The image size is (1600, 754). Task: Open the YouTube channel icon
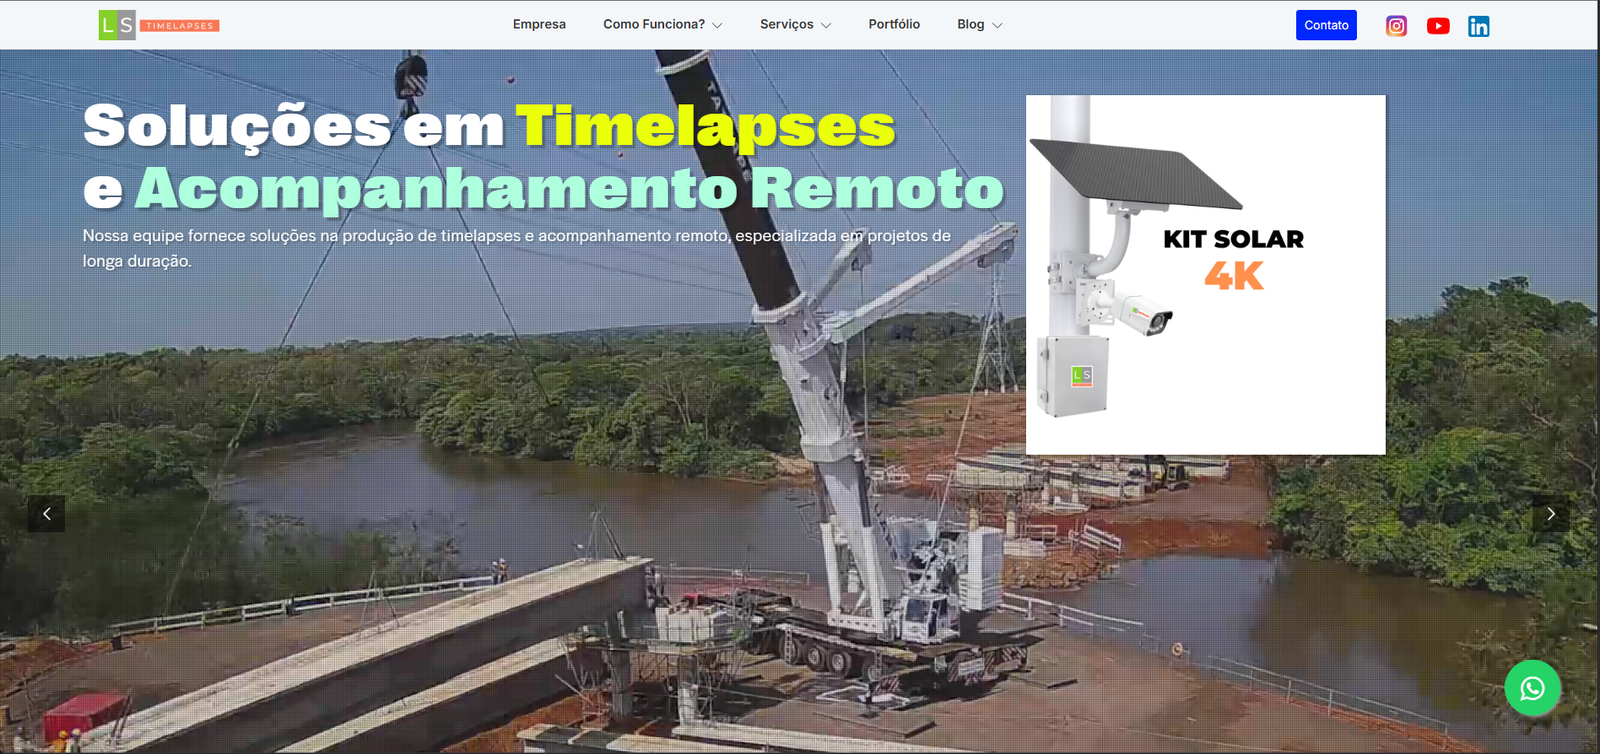[1438, 26]
